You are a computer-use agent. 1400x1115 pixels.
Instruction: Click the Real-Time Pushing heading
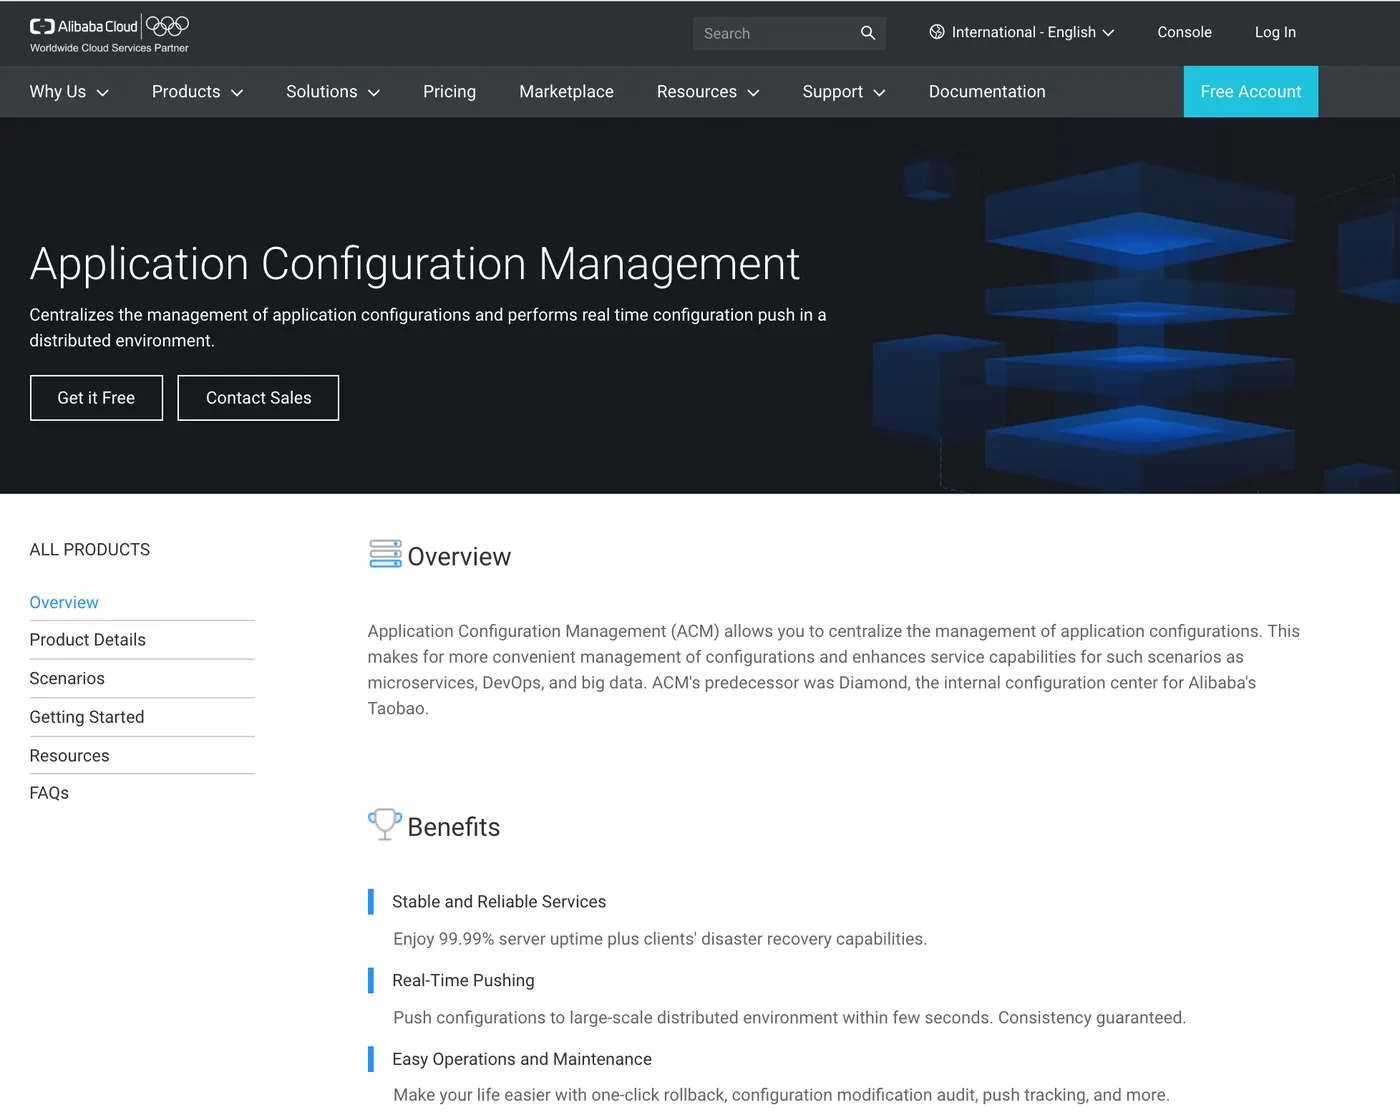pos(463,981)
